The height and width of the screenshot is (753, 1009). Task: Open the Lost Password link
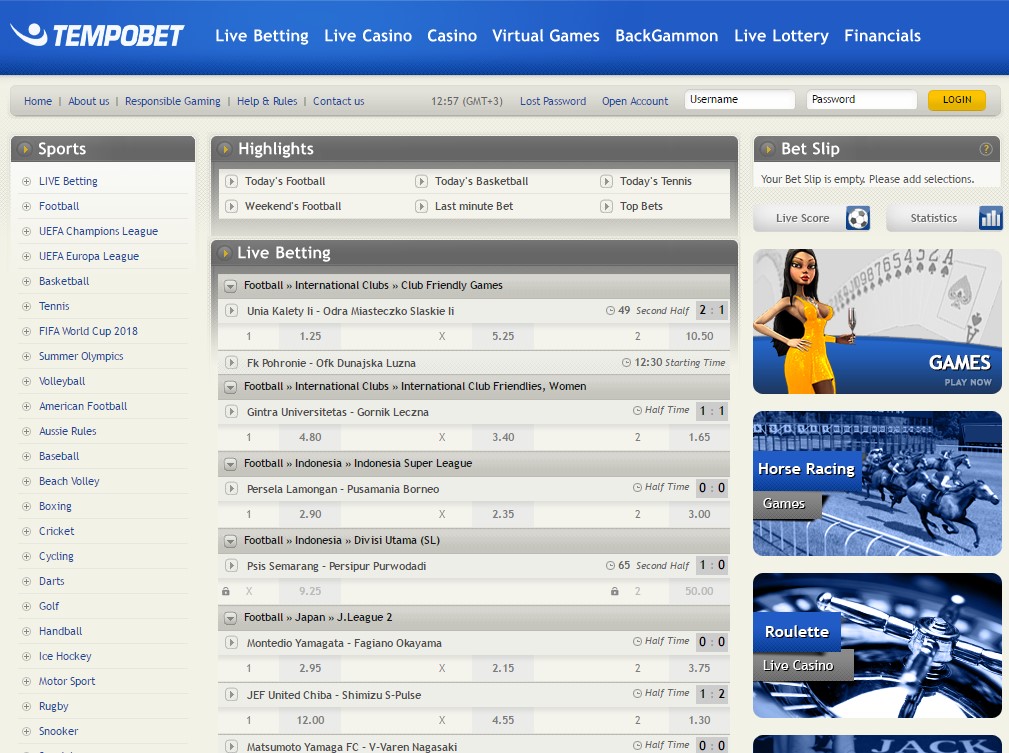552,101
